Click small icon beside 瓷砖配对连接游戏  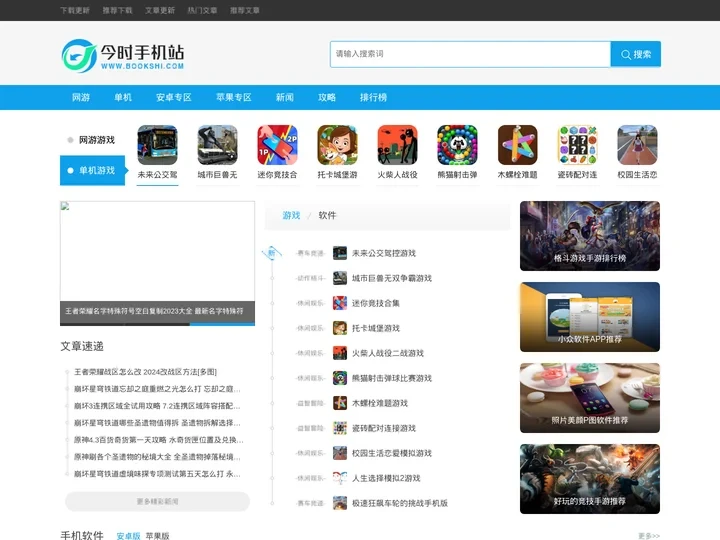(340, 428)
